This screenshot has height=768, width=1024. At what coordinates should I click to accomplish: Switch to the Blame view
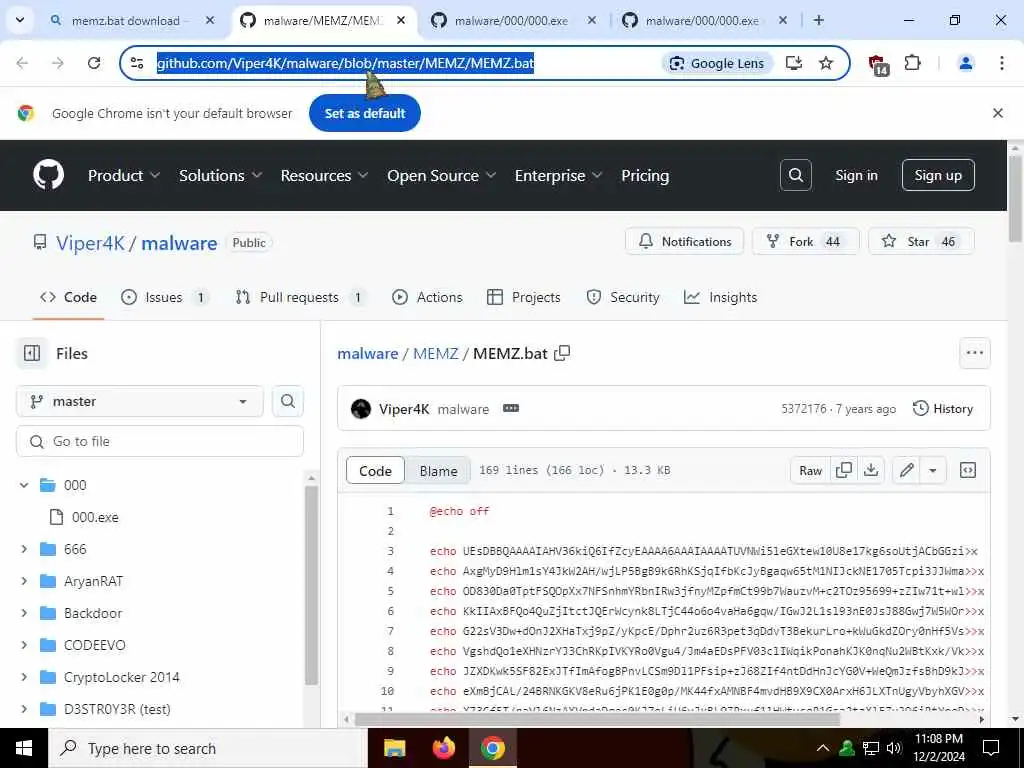(438, 471)
